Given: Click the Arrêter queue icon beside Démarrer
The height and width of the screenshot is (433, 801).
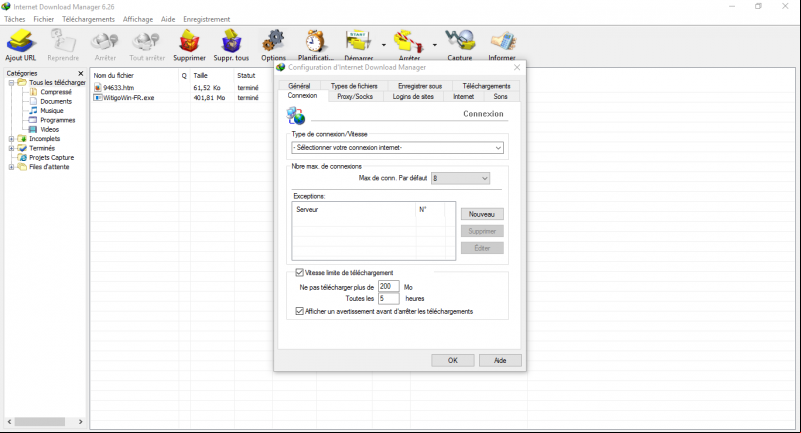Looking at the screenshot, I should [x=409, y=41].
